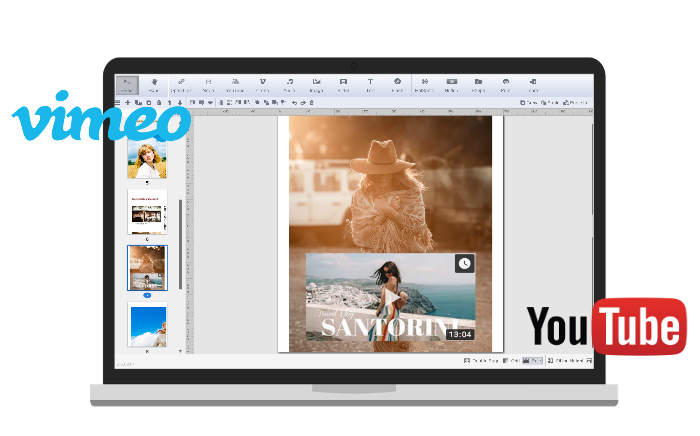Play the Santorini video
The width and height of the screenshot is (700, 436).
390,300
